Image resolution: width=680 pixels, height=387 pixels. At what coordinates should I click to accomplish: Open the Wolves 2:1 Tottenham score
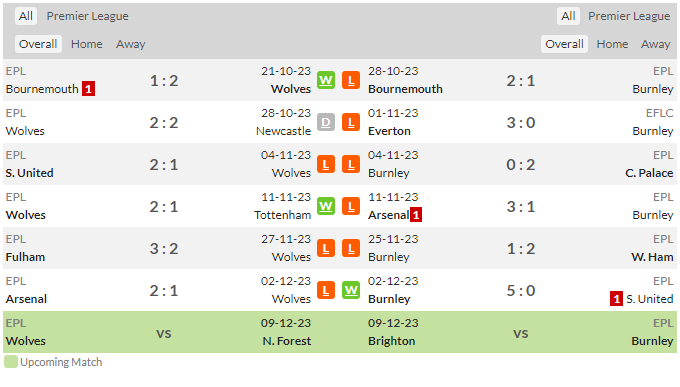[164, 207]
